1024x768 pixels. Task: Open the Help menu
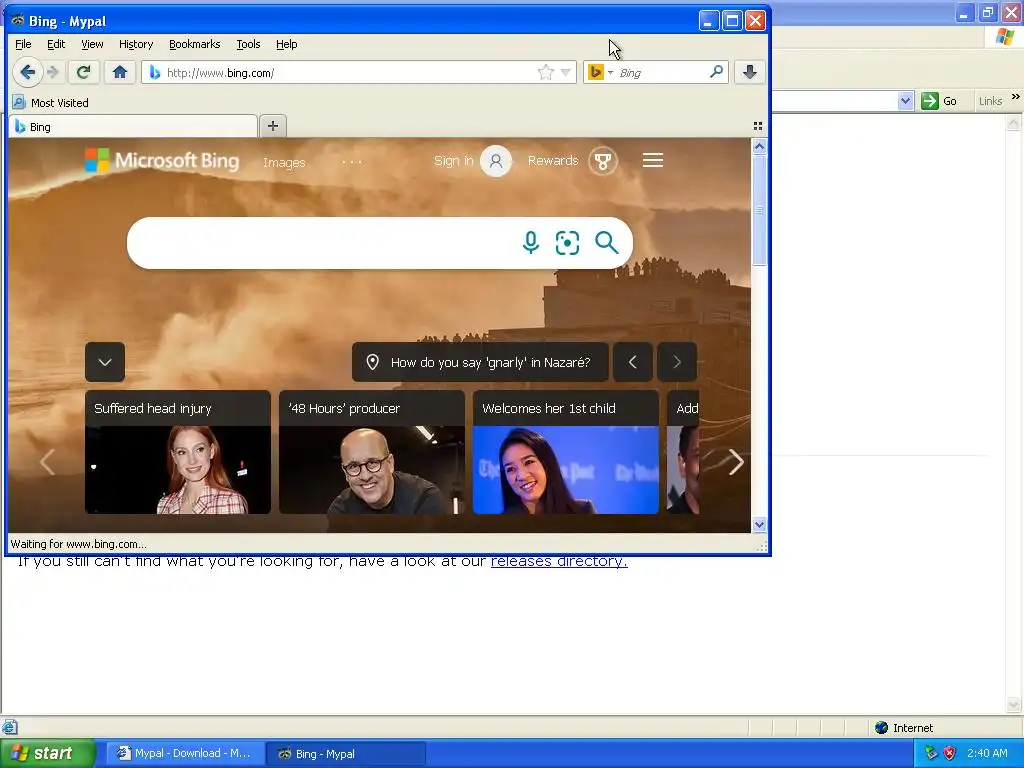pos(286,44)
